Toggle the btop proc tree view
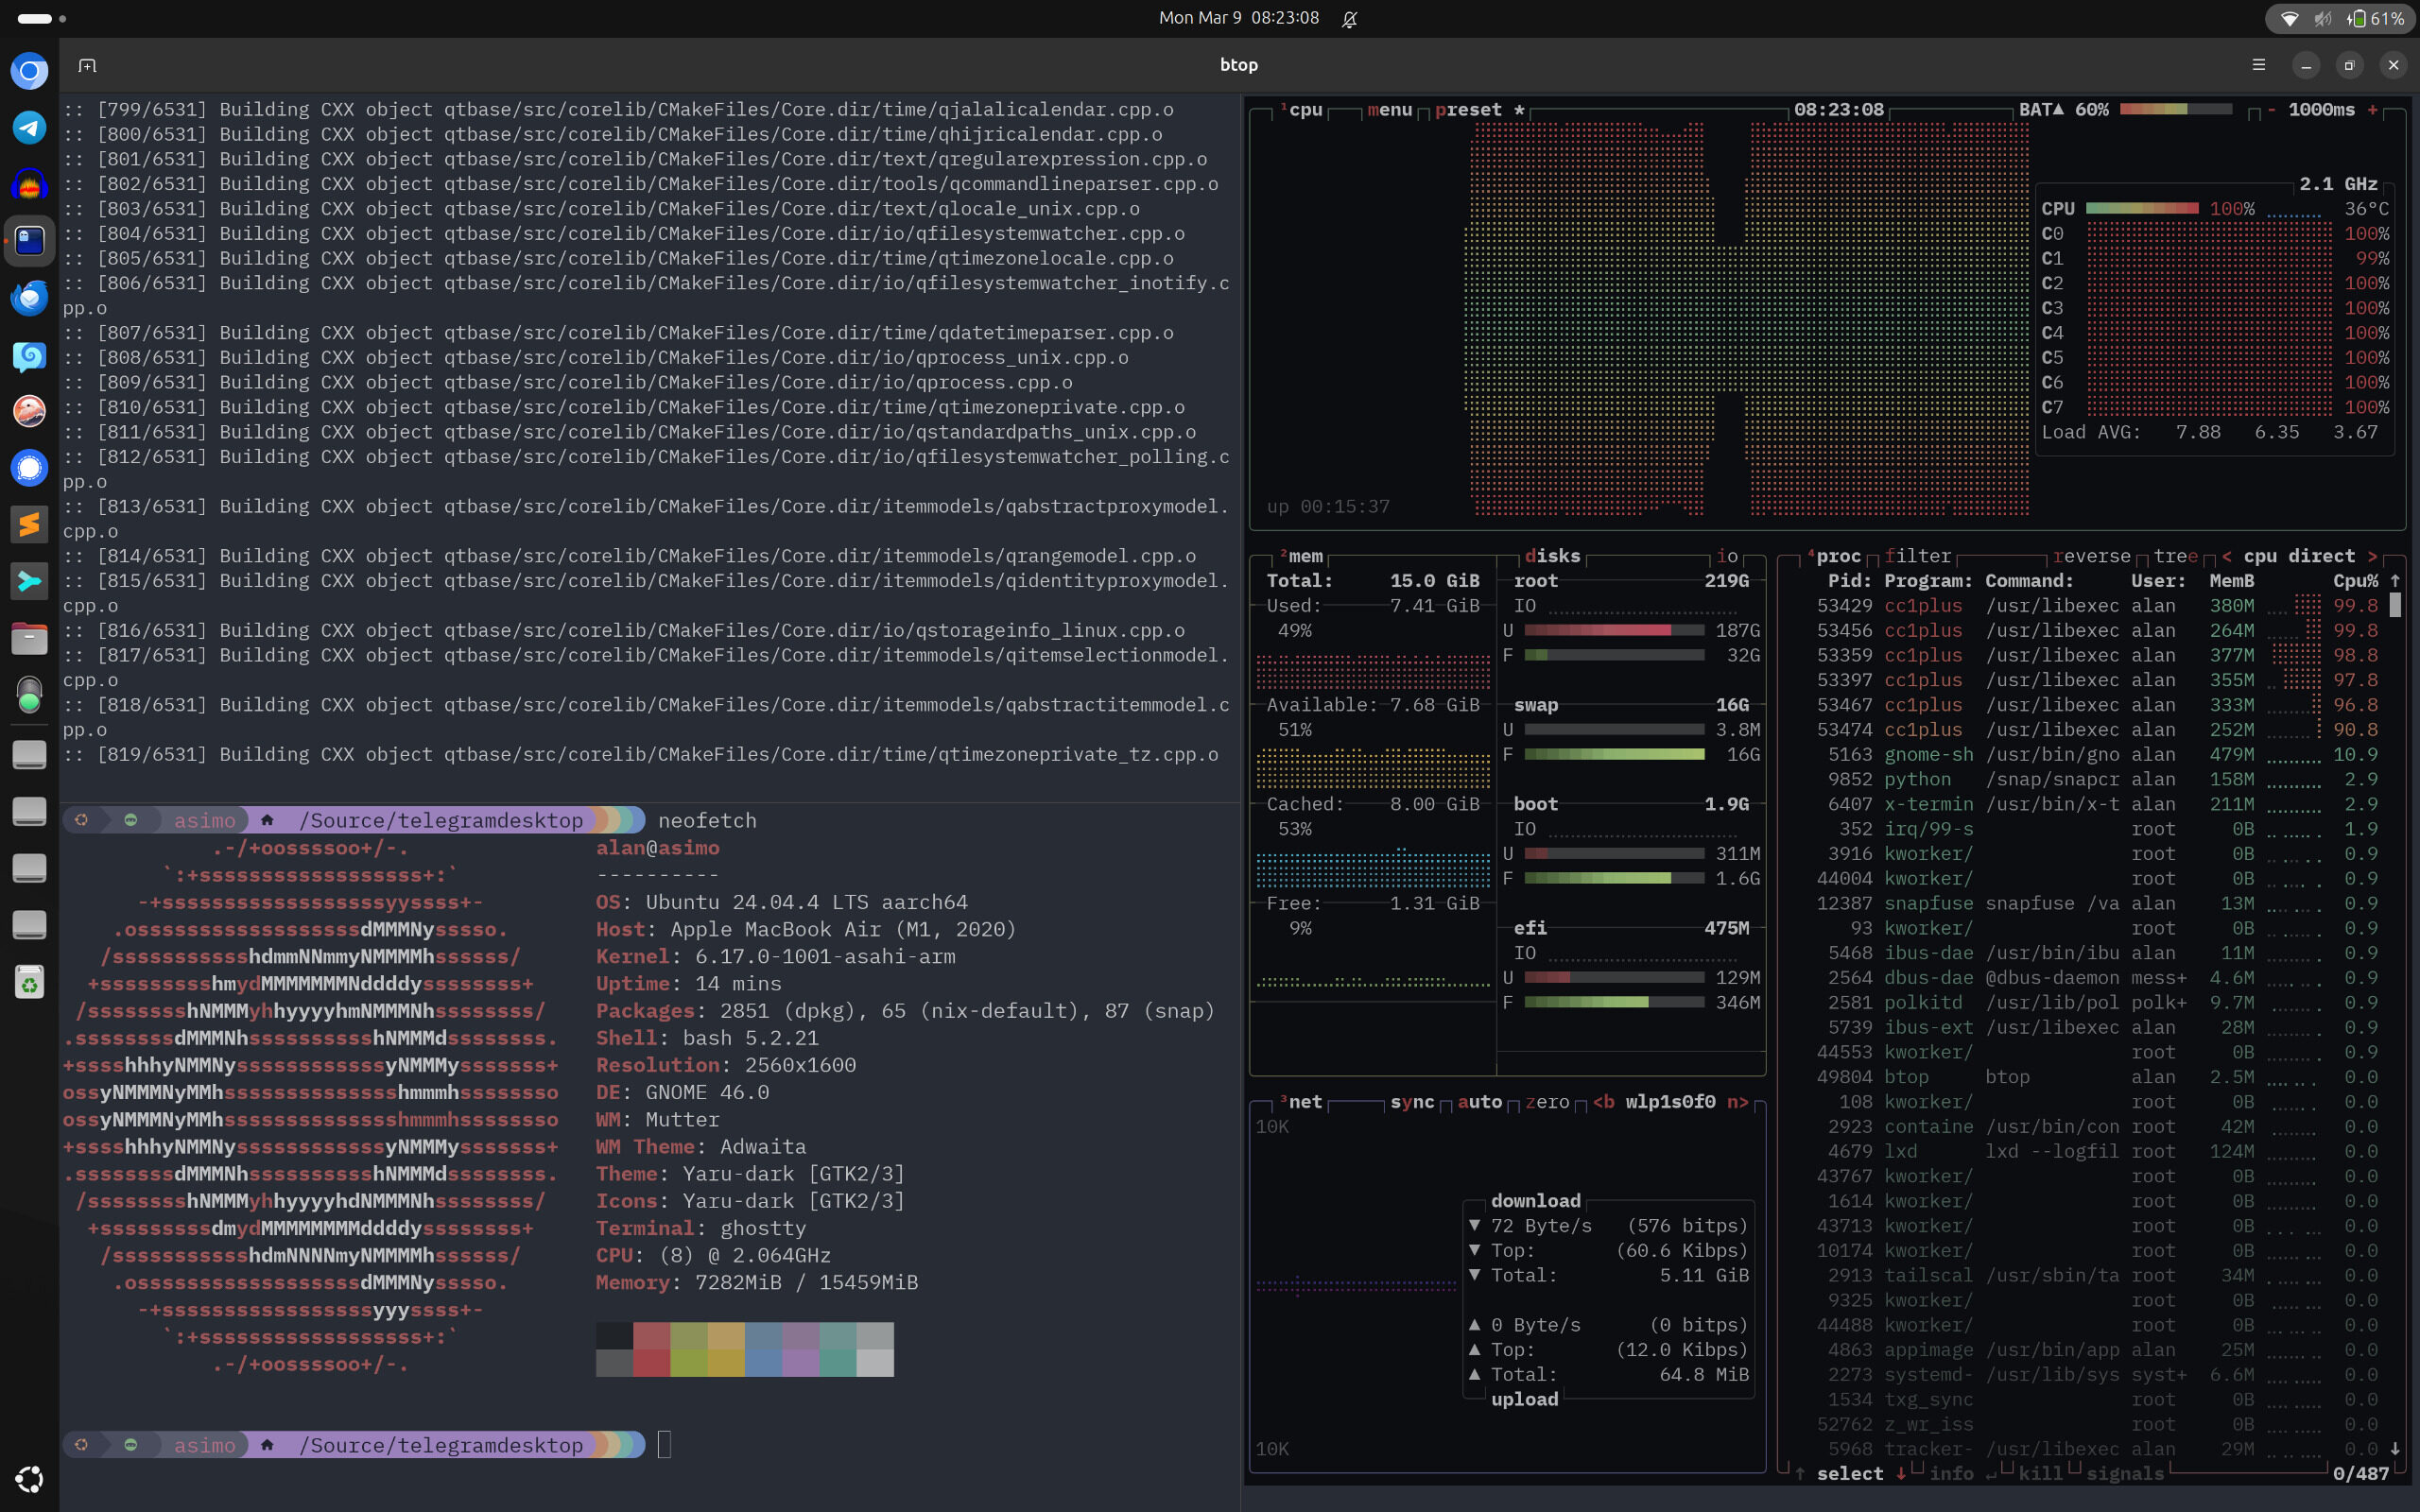 click(2175, 556)
